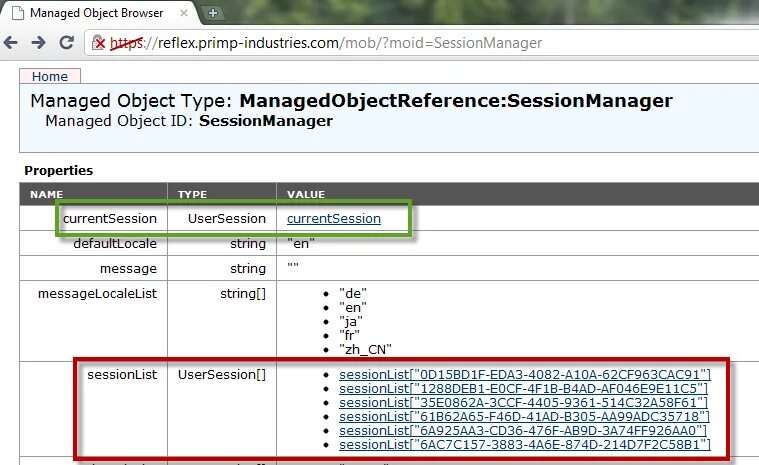Image resolution: width=759 pixels, height=465 pixels.
Task: Click the insecure HTTPS warning icon
Action: (99, 43)
